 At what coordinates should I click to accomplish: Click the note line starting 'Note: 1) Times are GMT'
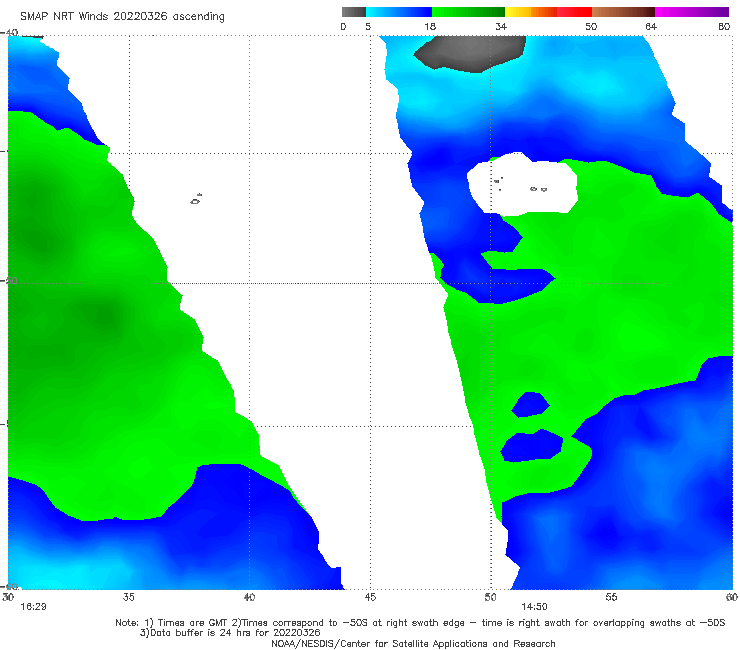tap(420, 623)
